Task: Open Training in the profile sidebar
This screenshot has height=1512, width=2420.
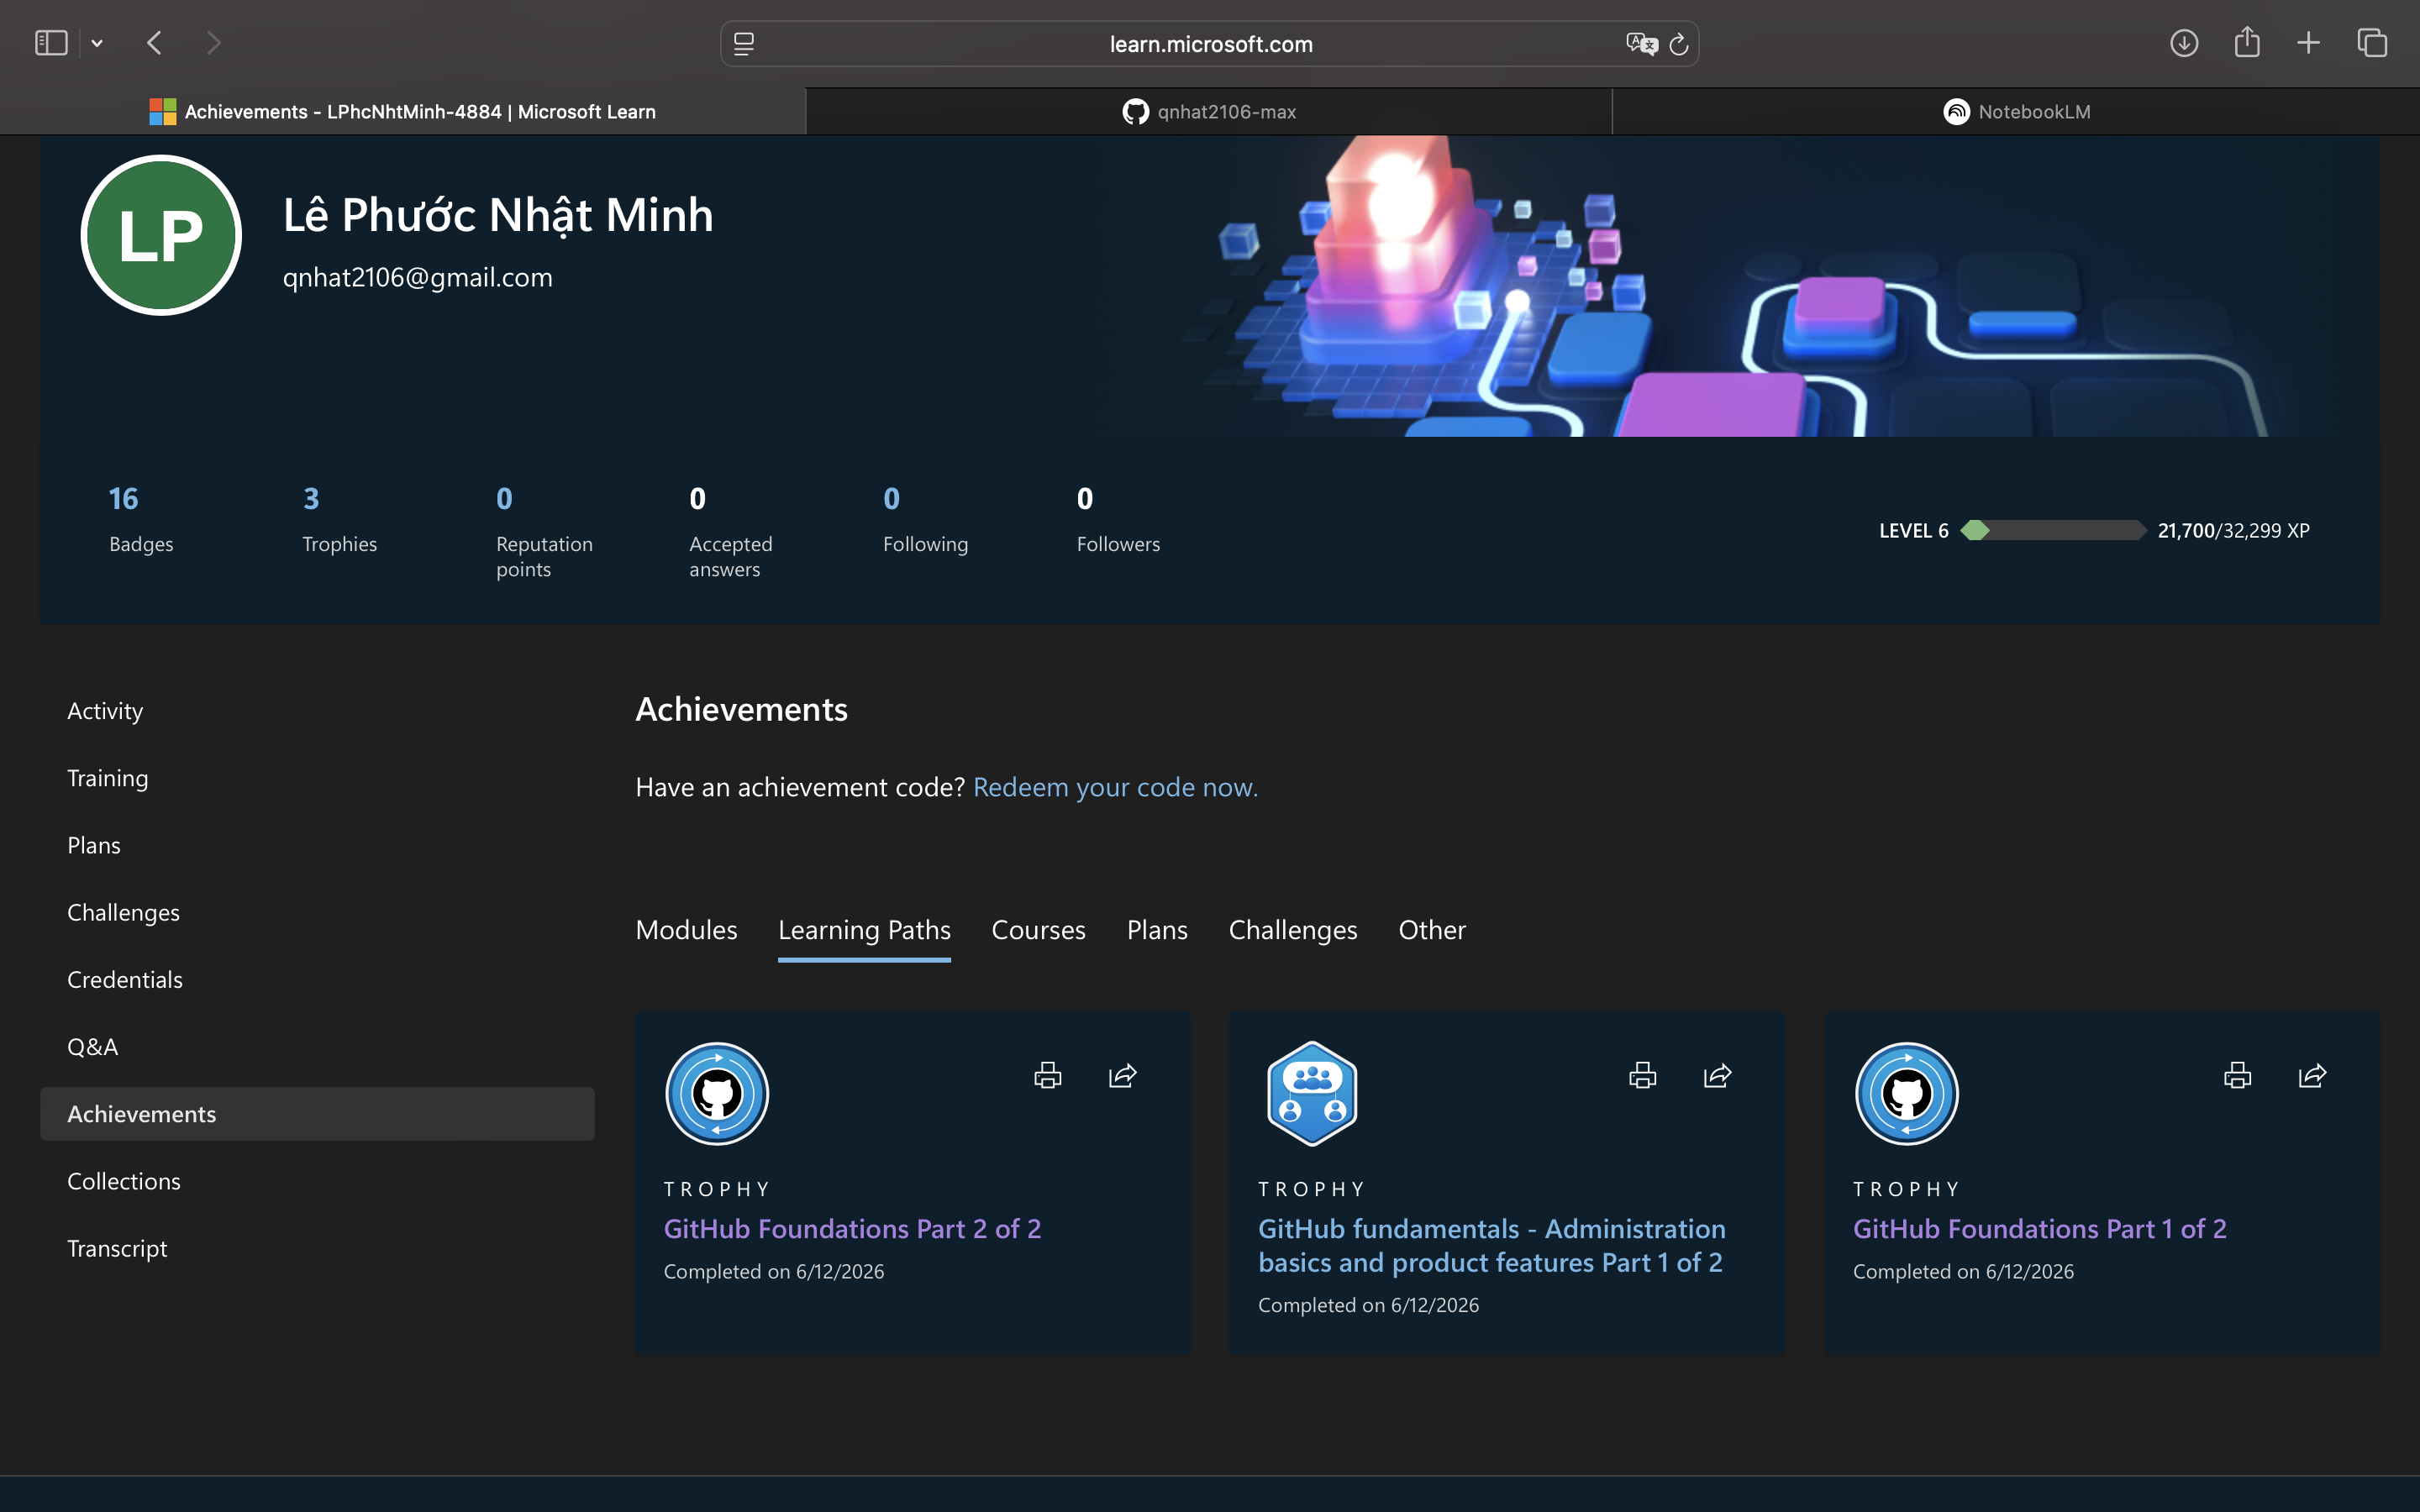Action: (x=108, y=778)
